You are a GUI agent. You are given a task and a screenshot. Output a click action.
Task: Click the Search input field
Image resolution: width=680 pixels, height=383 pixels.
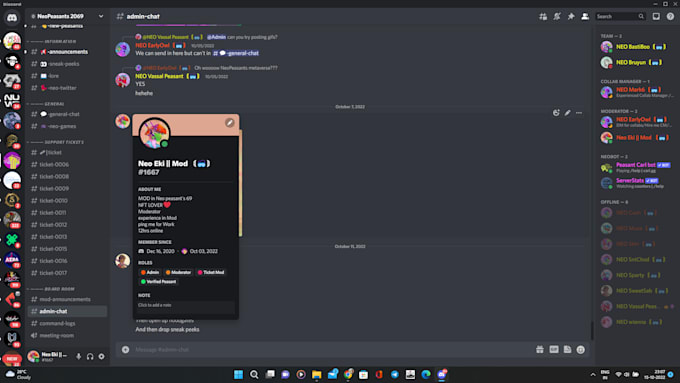point(620,16)
